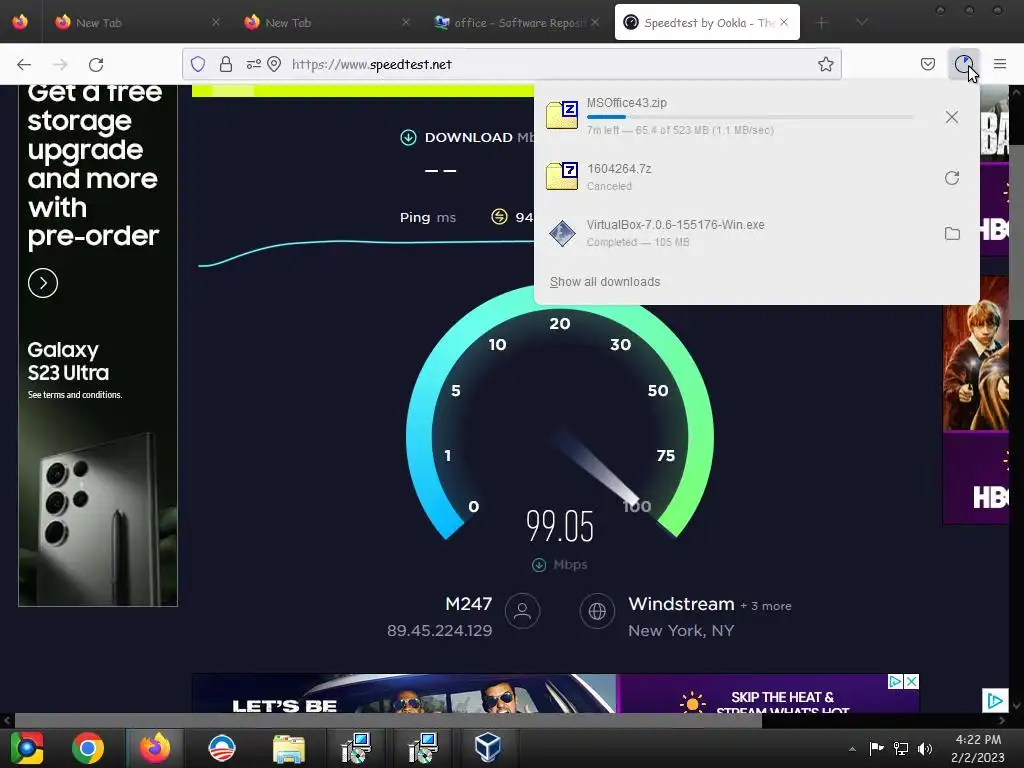Switch to the second New Tab
The height and width of the screenshot is (768, 1024).
point(325,22)
